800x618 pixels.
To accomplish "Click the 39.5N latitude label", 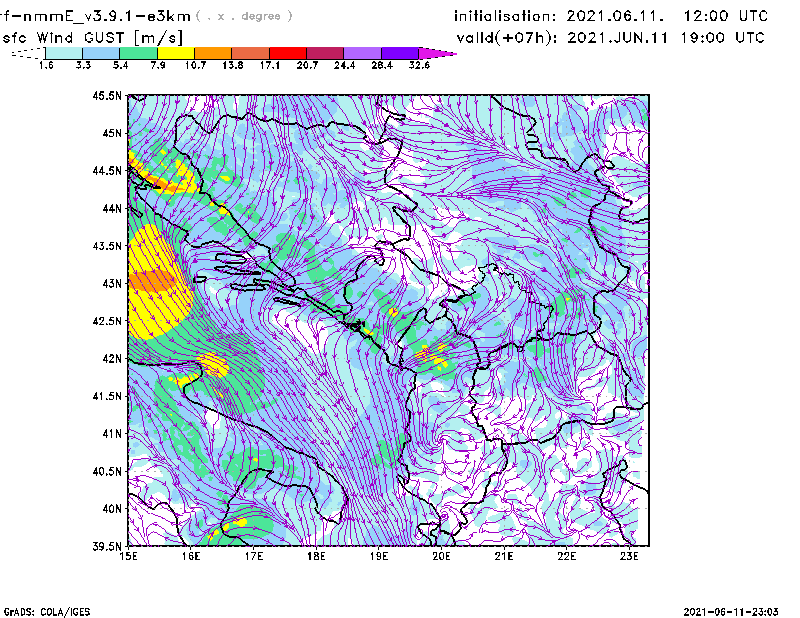I will click(x=107, y=546).
